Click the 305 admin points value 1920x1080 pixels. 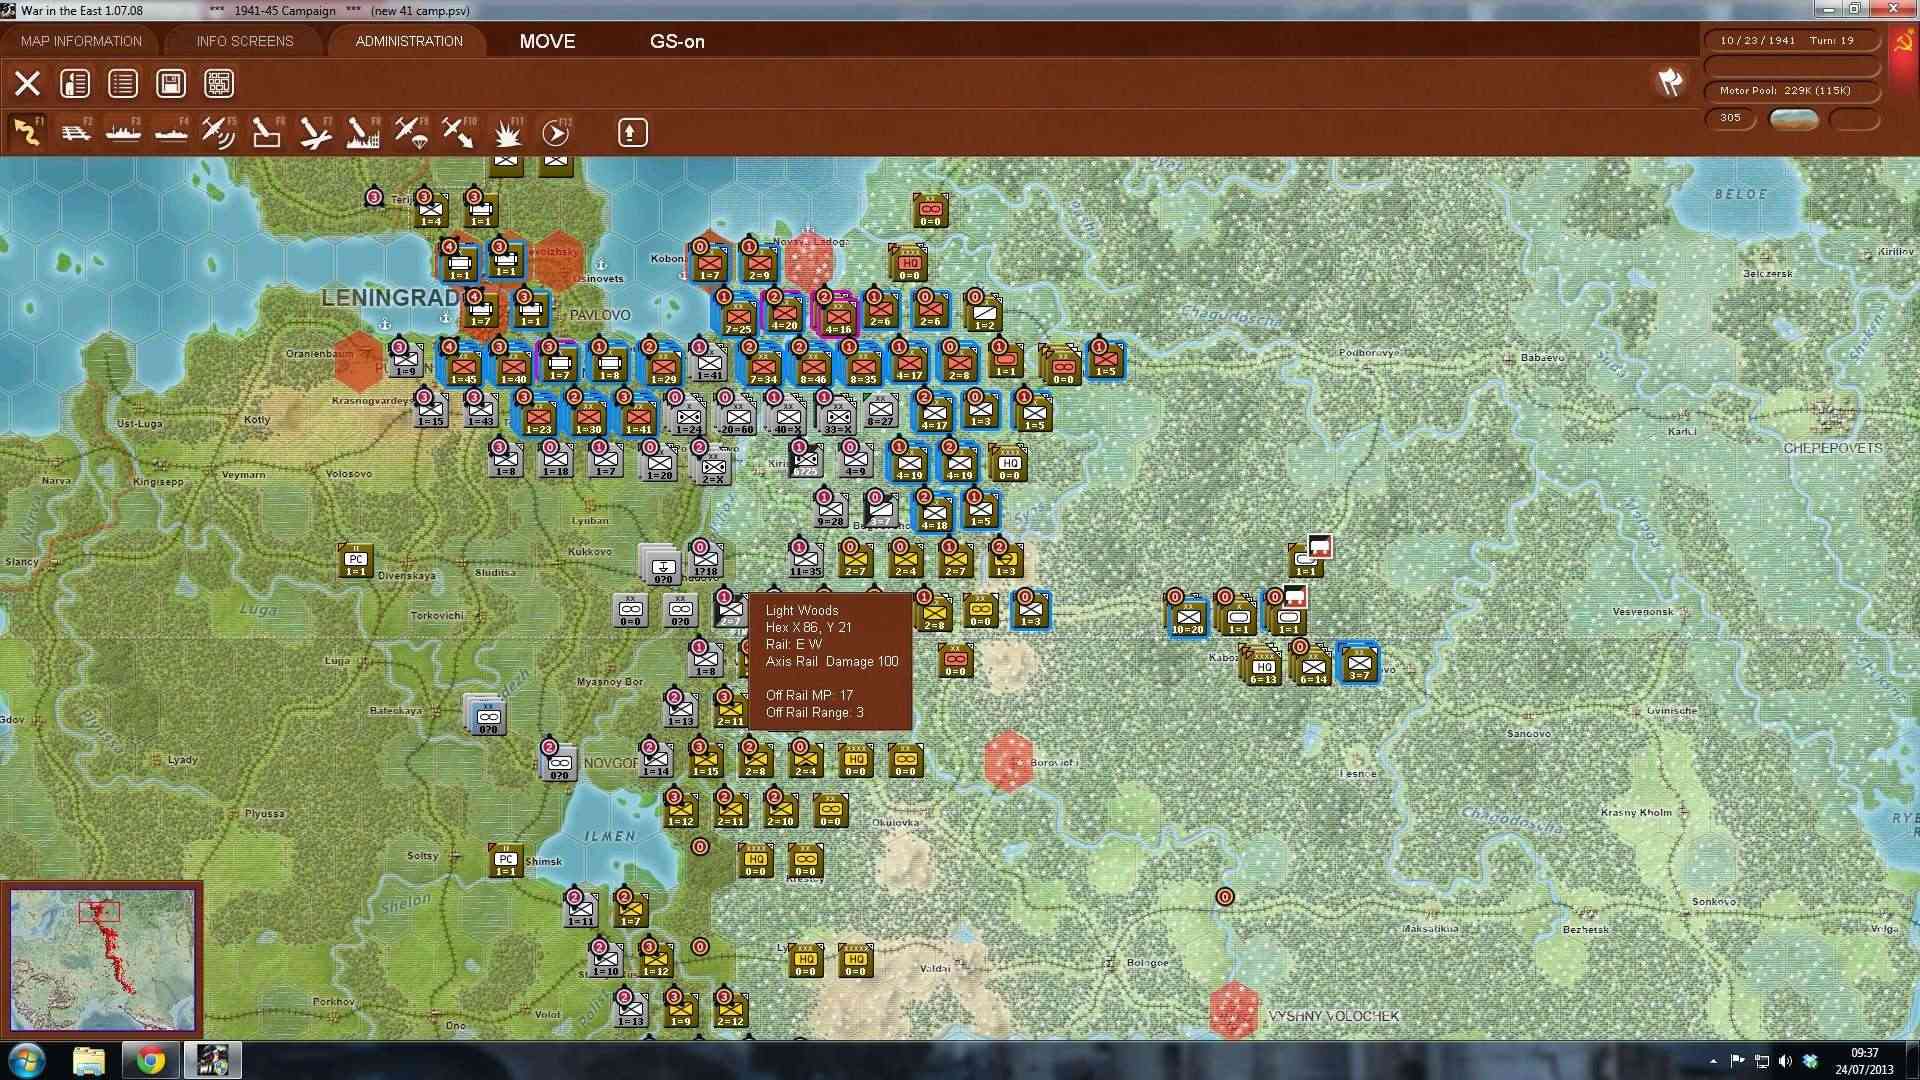pos(1730,118)
